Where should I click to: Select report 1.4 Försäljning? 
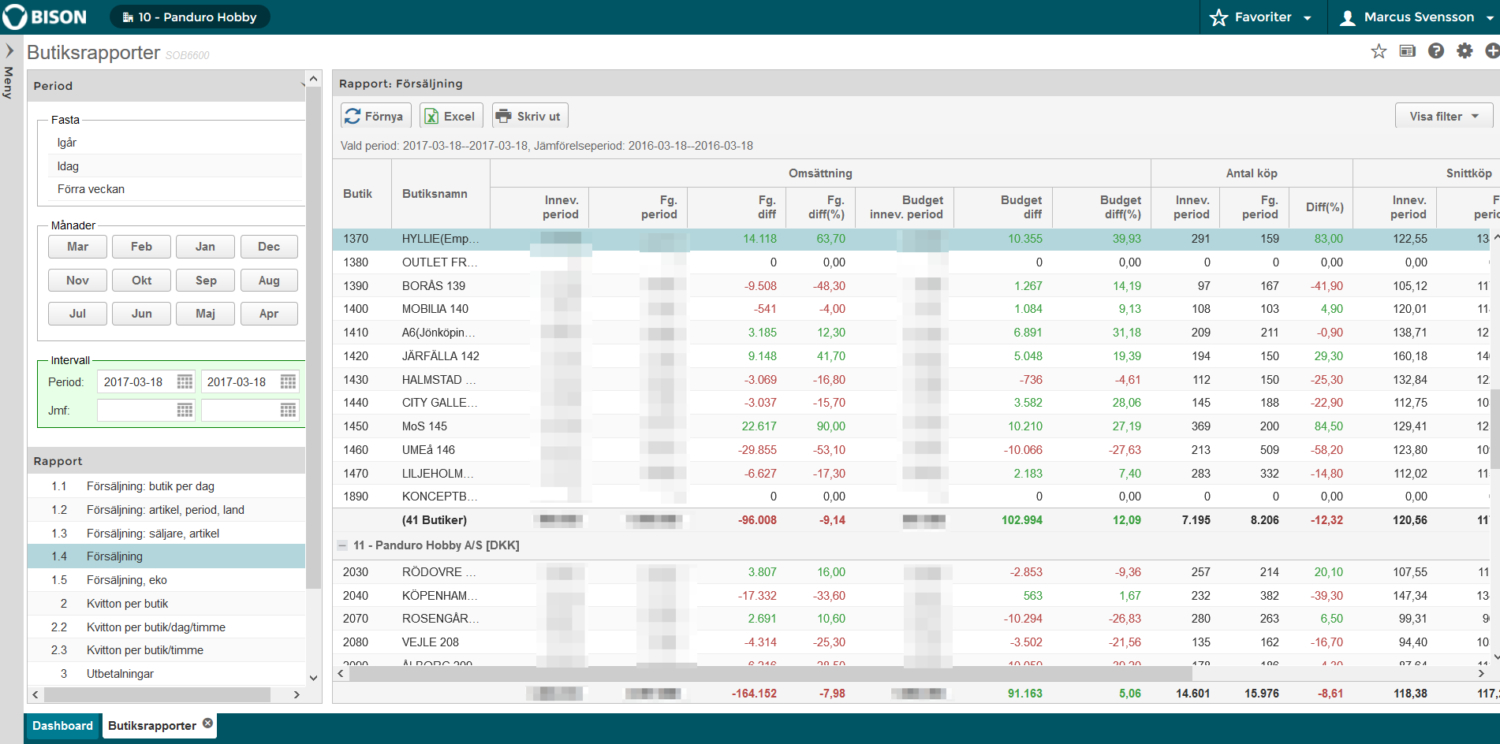pyautogui.click(x=166, y=556)
